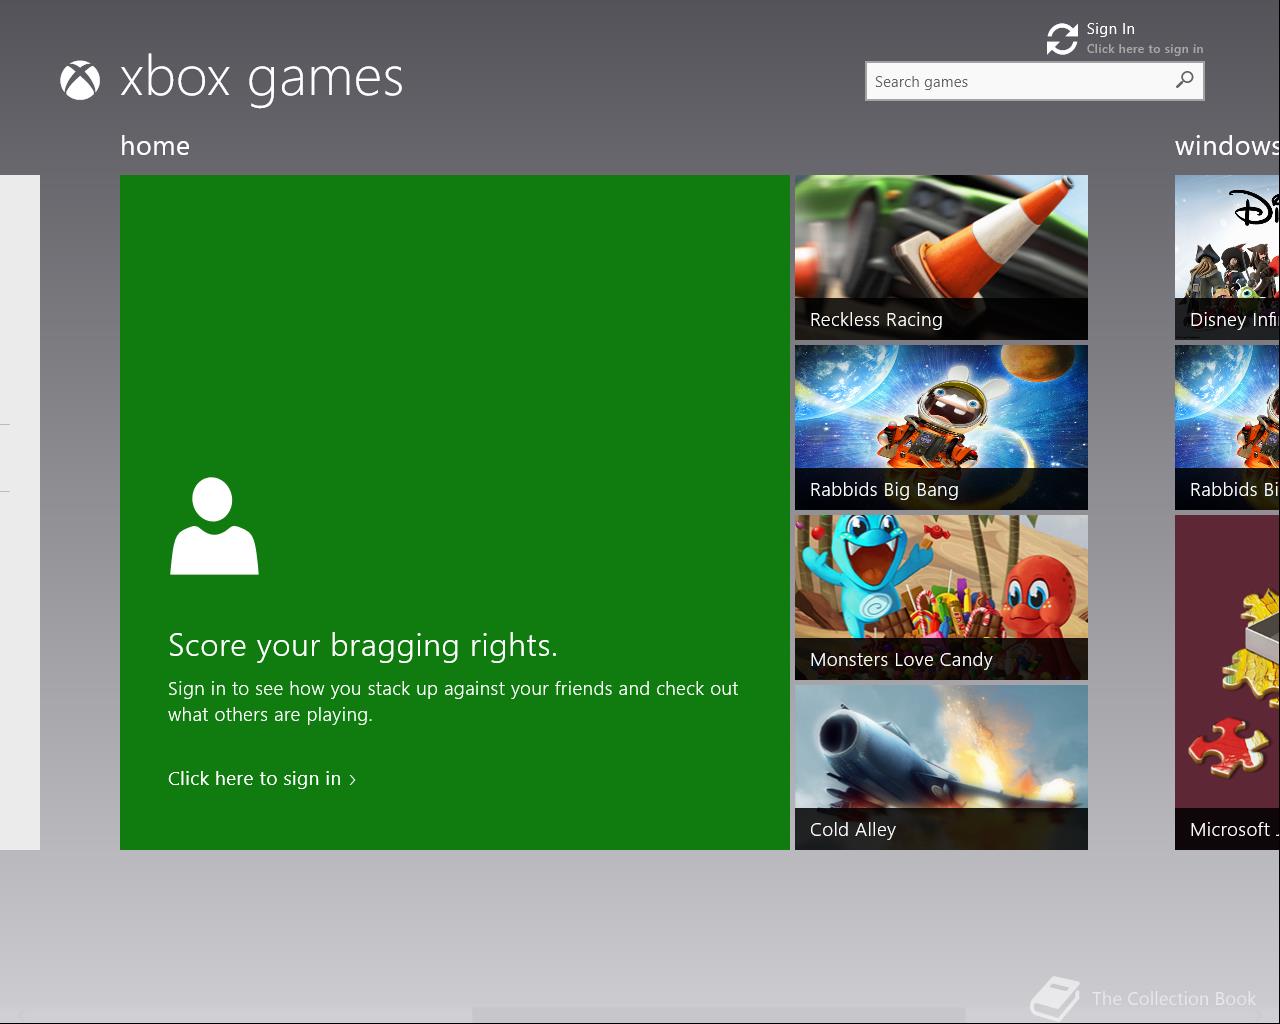Viewport: 1280px width, 1024px height.
Task: Click the user silhouette icon on green tile
Action: click(x=214, y=526)
